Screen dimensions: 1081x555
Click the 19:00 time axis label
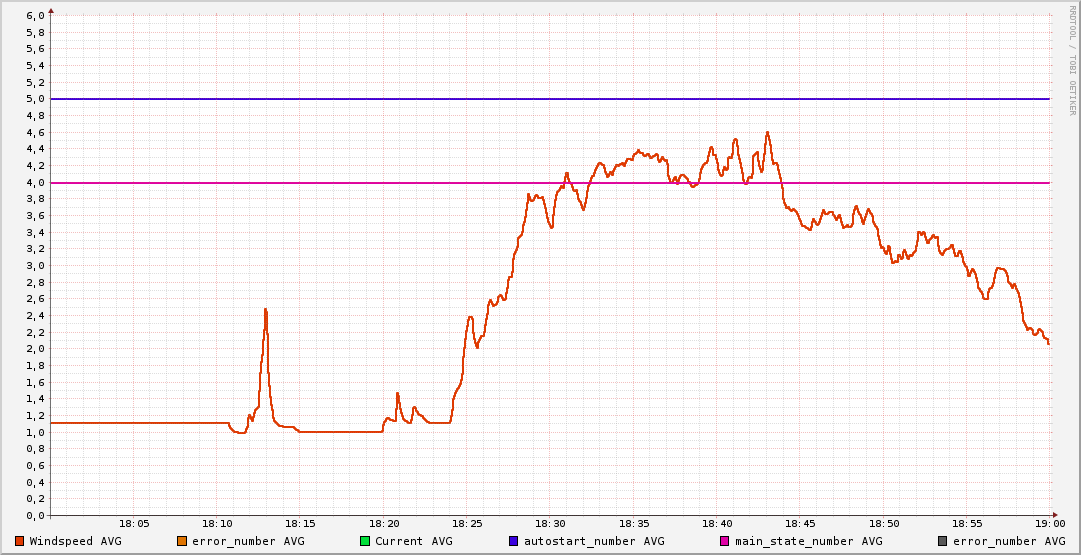pos(1049,524)
